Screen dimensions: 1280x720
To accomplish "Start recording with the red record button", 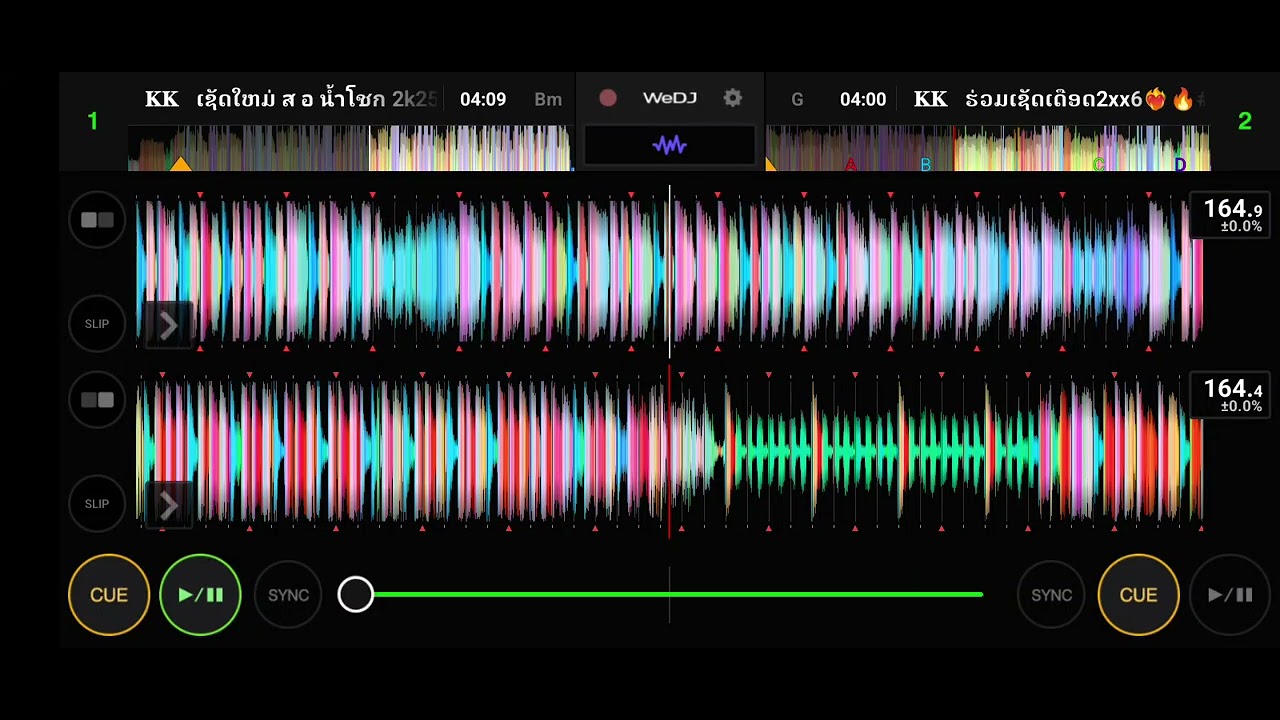I will (607, 98).
